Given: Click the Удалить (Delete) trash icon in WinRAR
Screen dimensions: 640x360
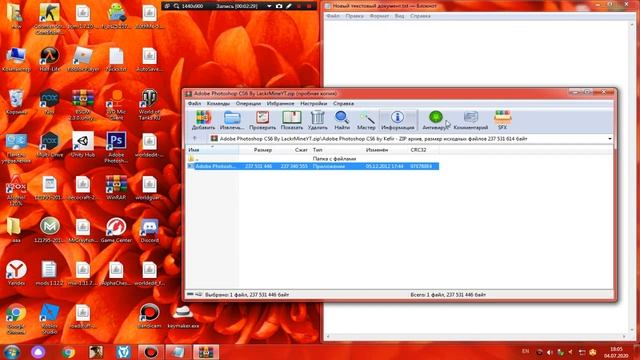Looking at the screenshot, I should [318, 120].
